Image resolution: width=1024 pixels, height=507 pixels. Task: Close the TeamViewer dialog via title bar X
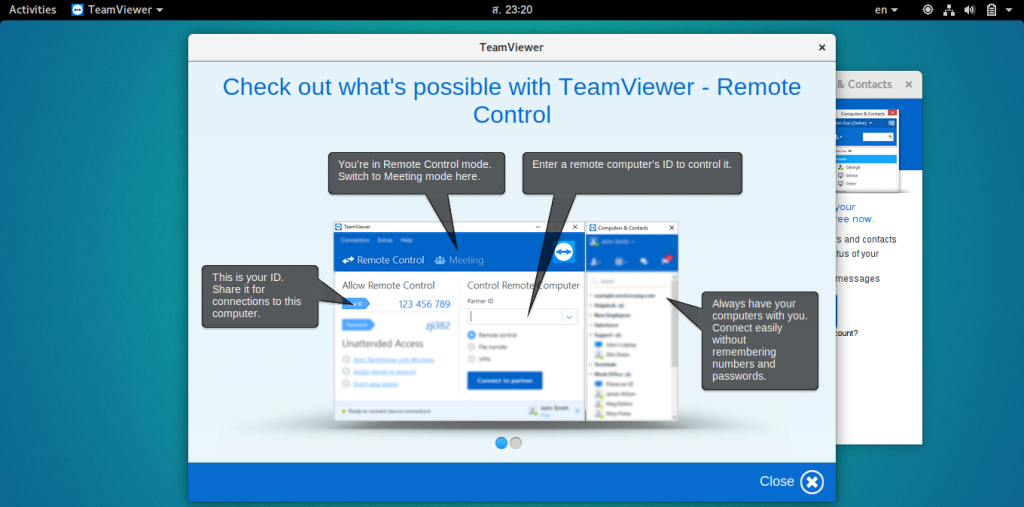[x=822, y=48]
